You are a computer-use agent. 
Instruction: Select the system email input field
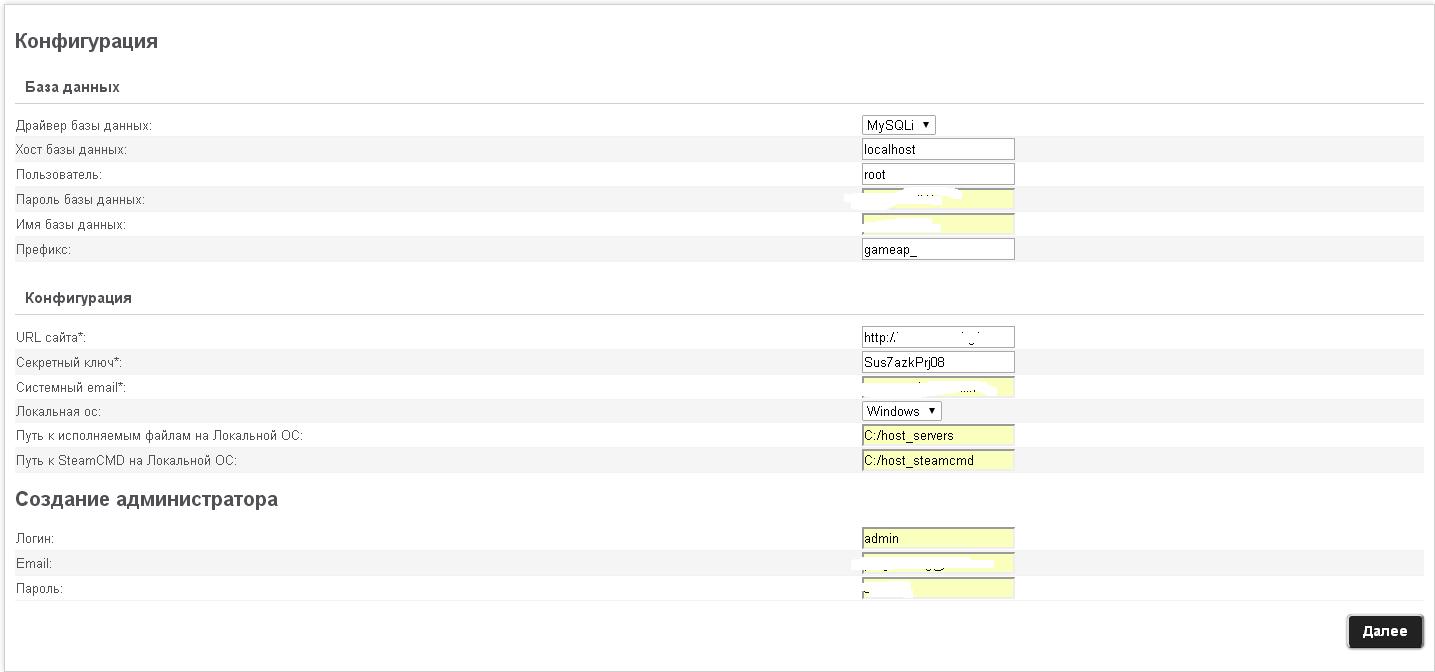point(937,388)
